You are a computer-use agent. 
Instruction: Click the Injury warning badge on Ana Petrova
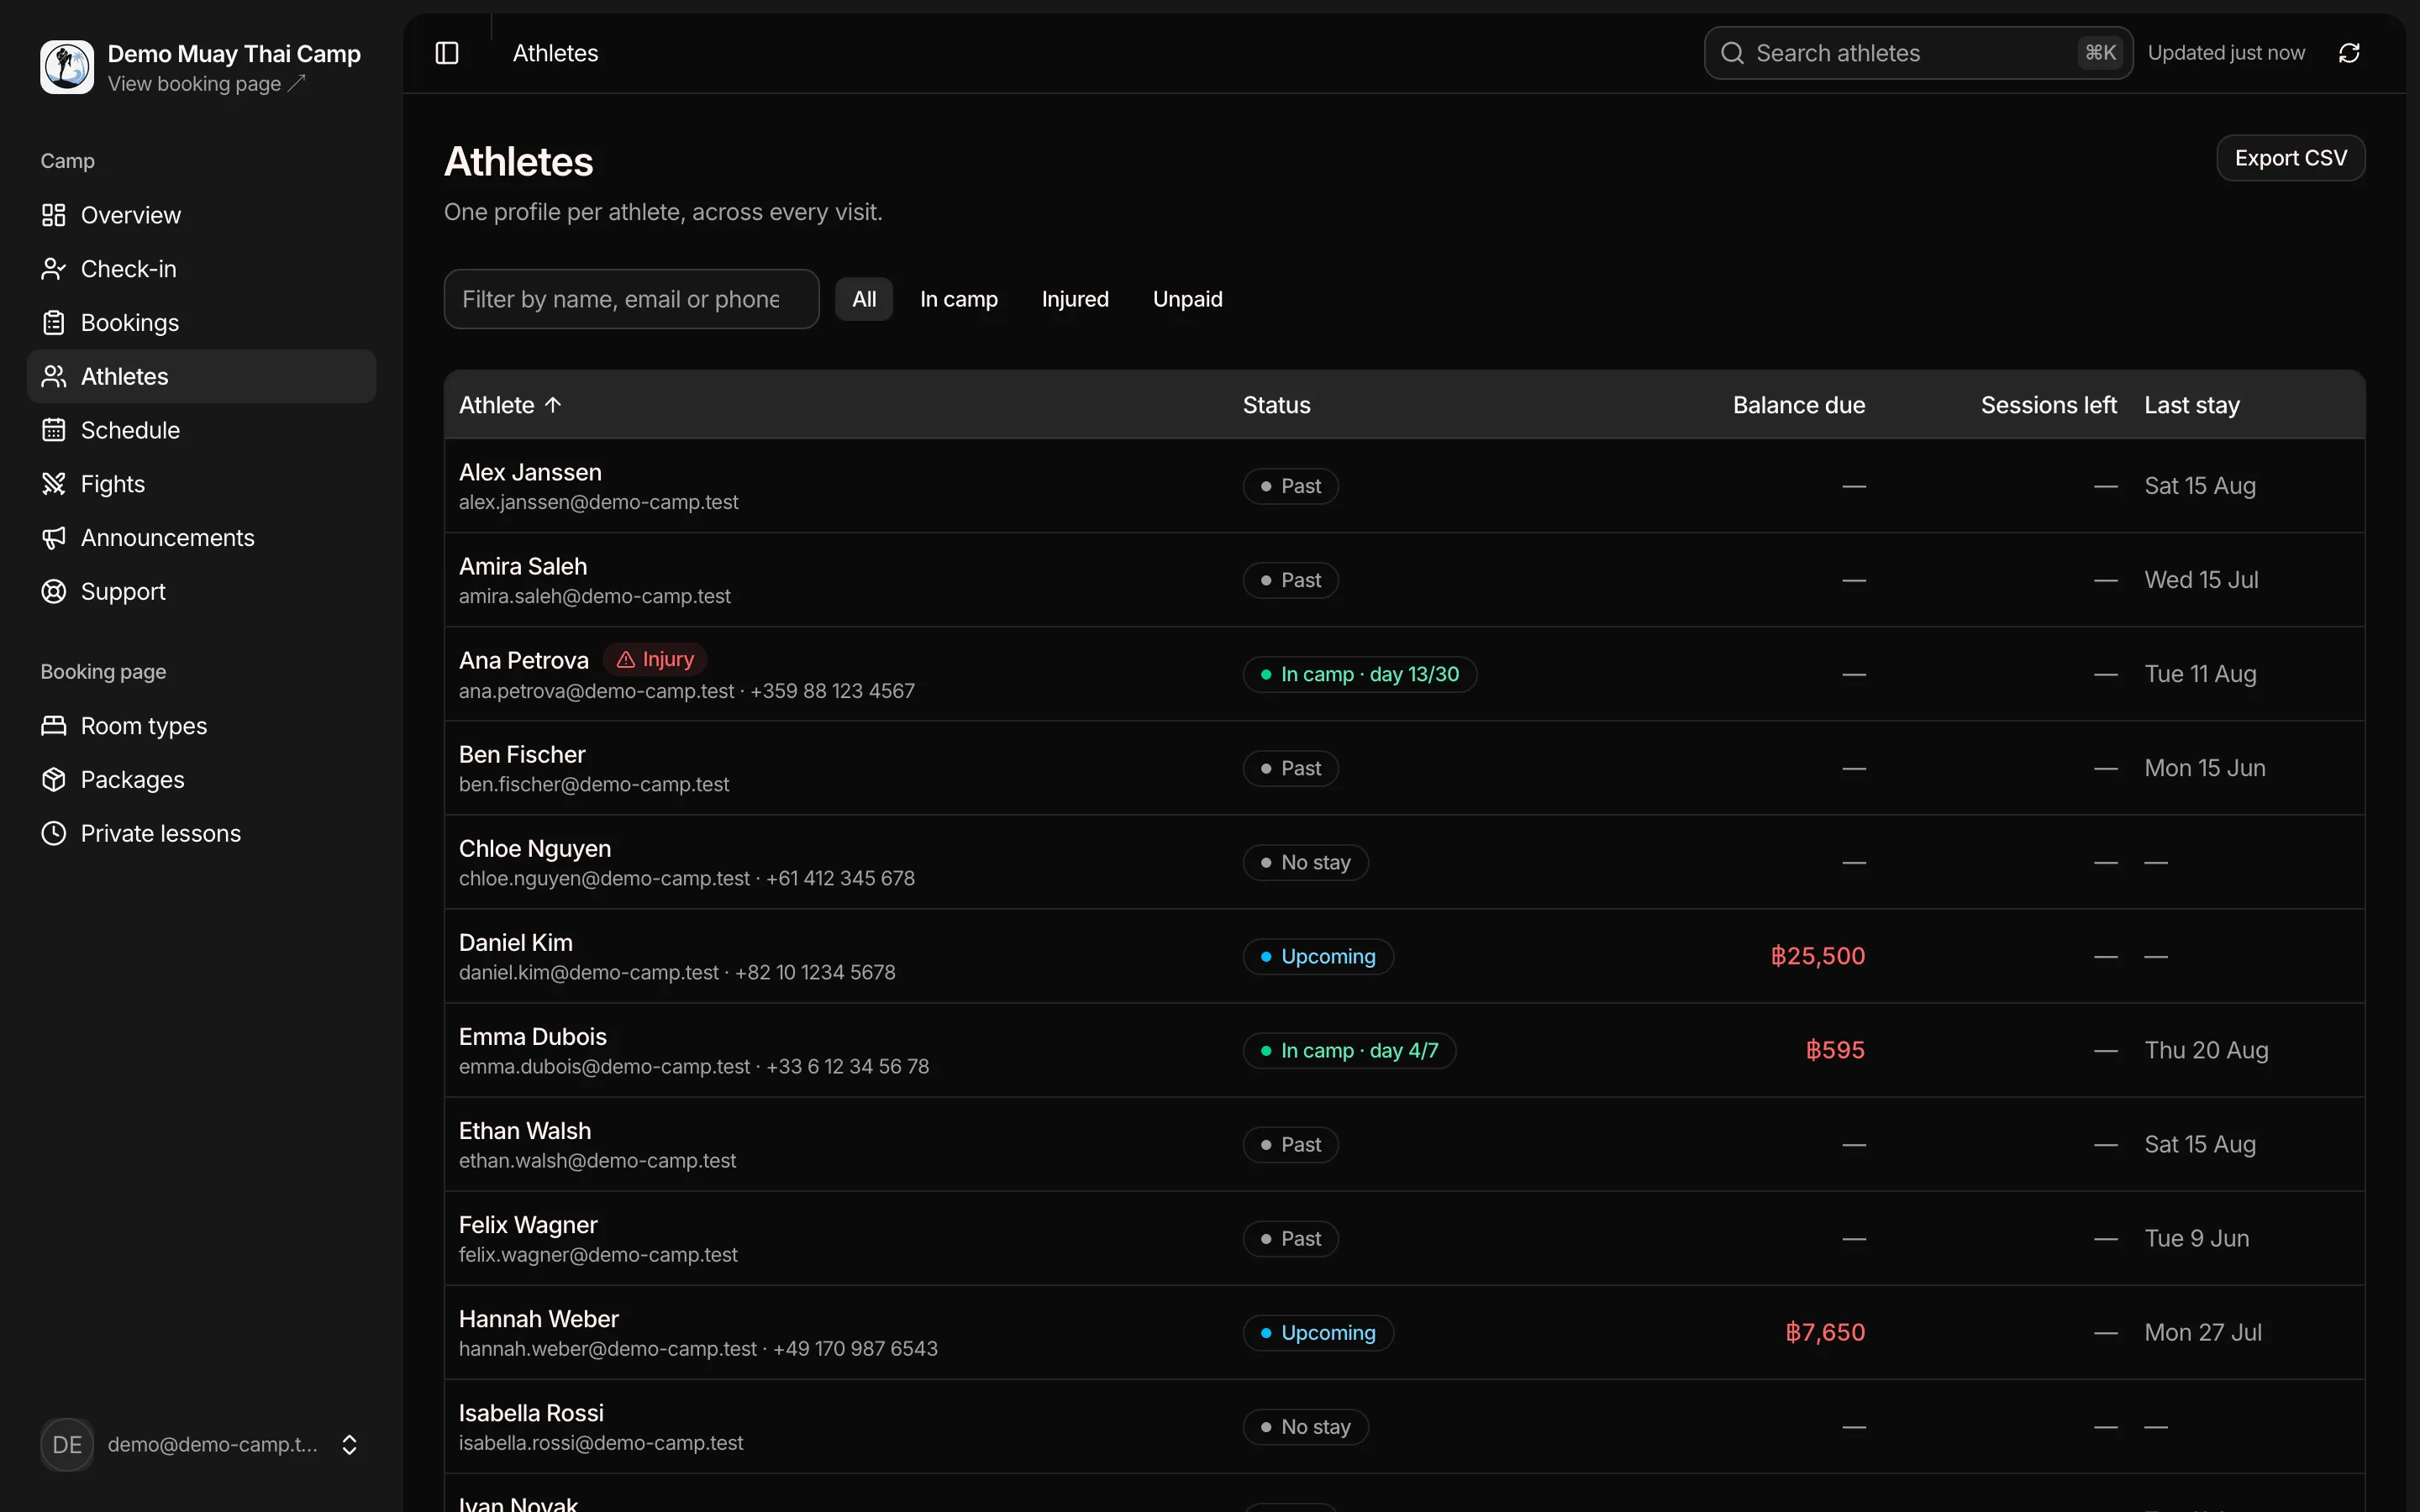pos(655,660)
